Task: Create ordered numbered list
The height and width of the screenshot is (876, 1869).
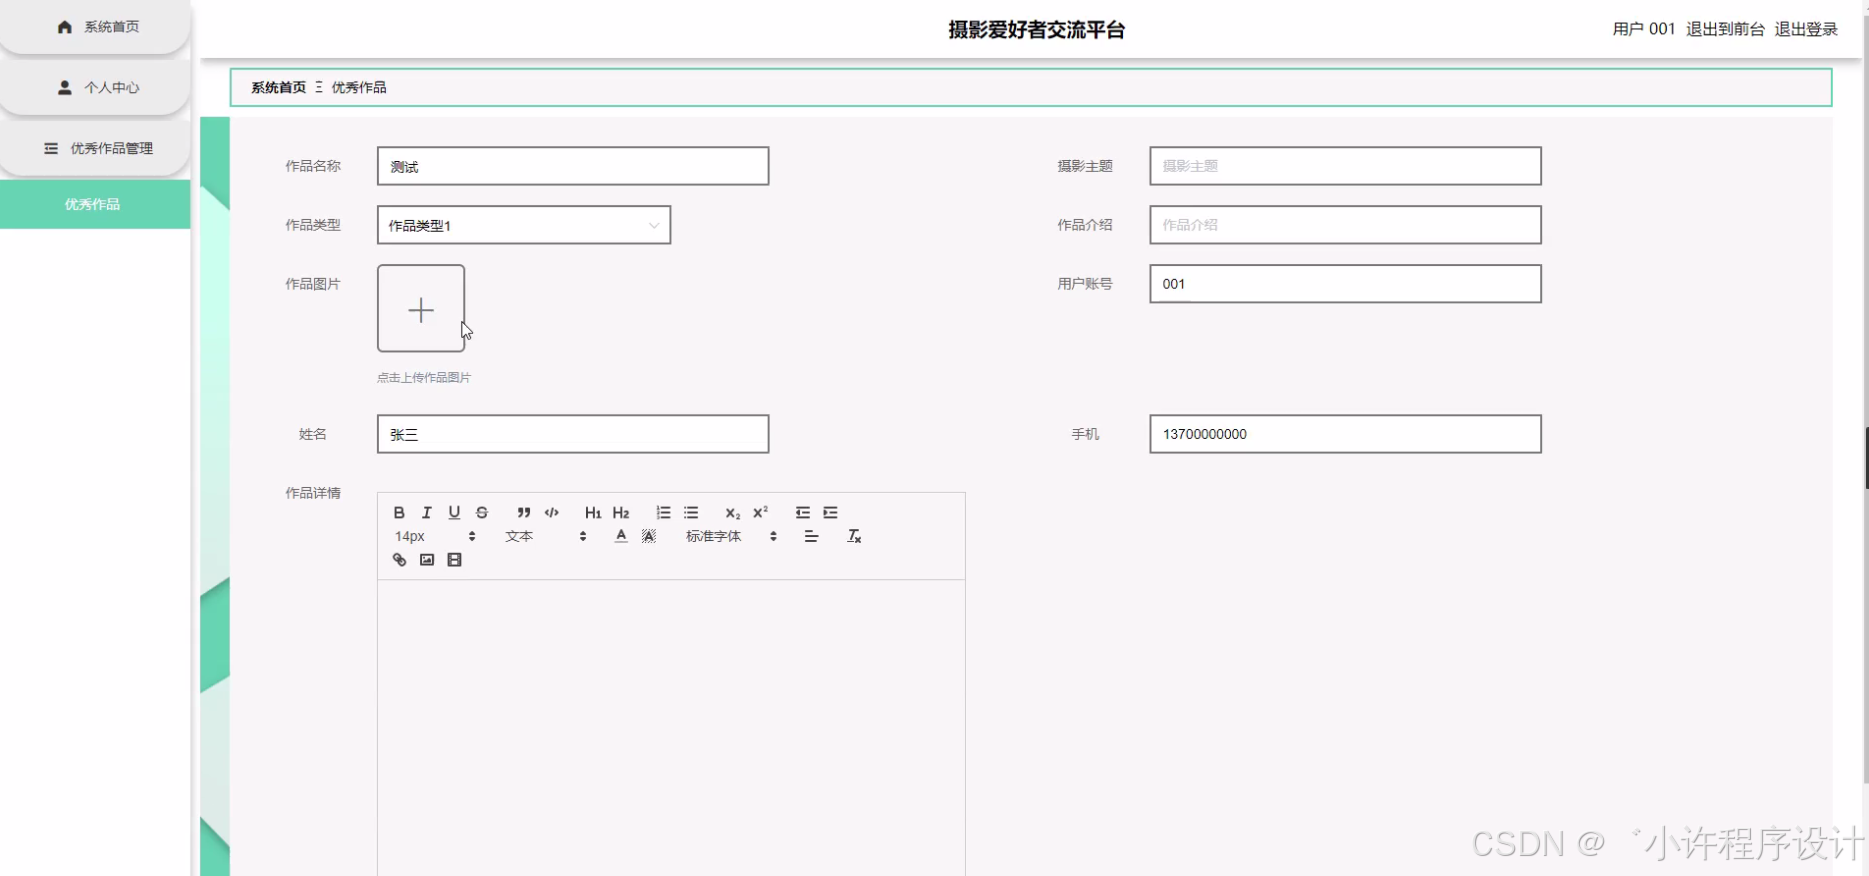Action: click(x=663, y=512)
